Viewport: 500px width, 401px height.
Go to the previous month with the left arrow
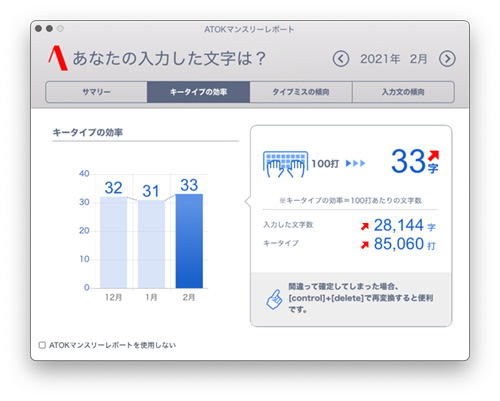[341, 59]
